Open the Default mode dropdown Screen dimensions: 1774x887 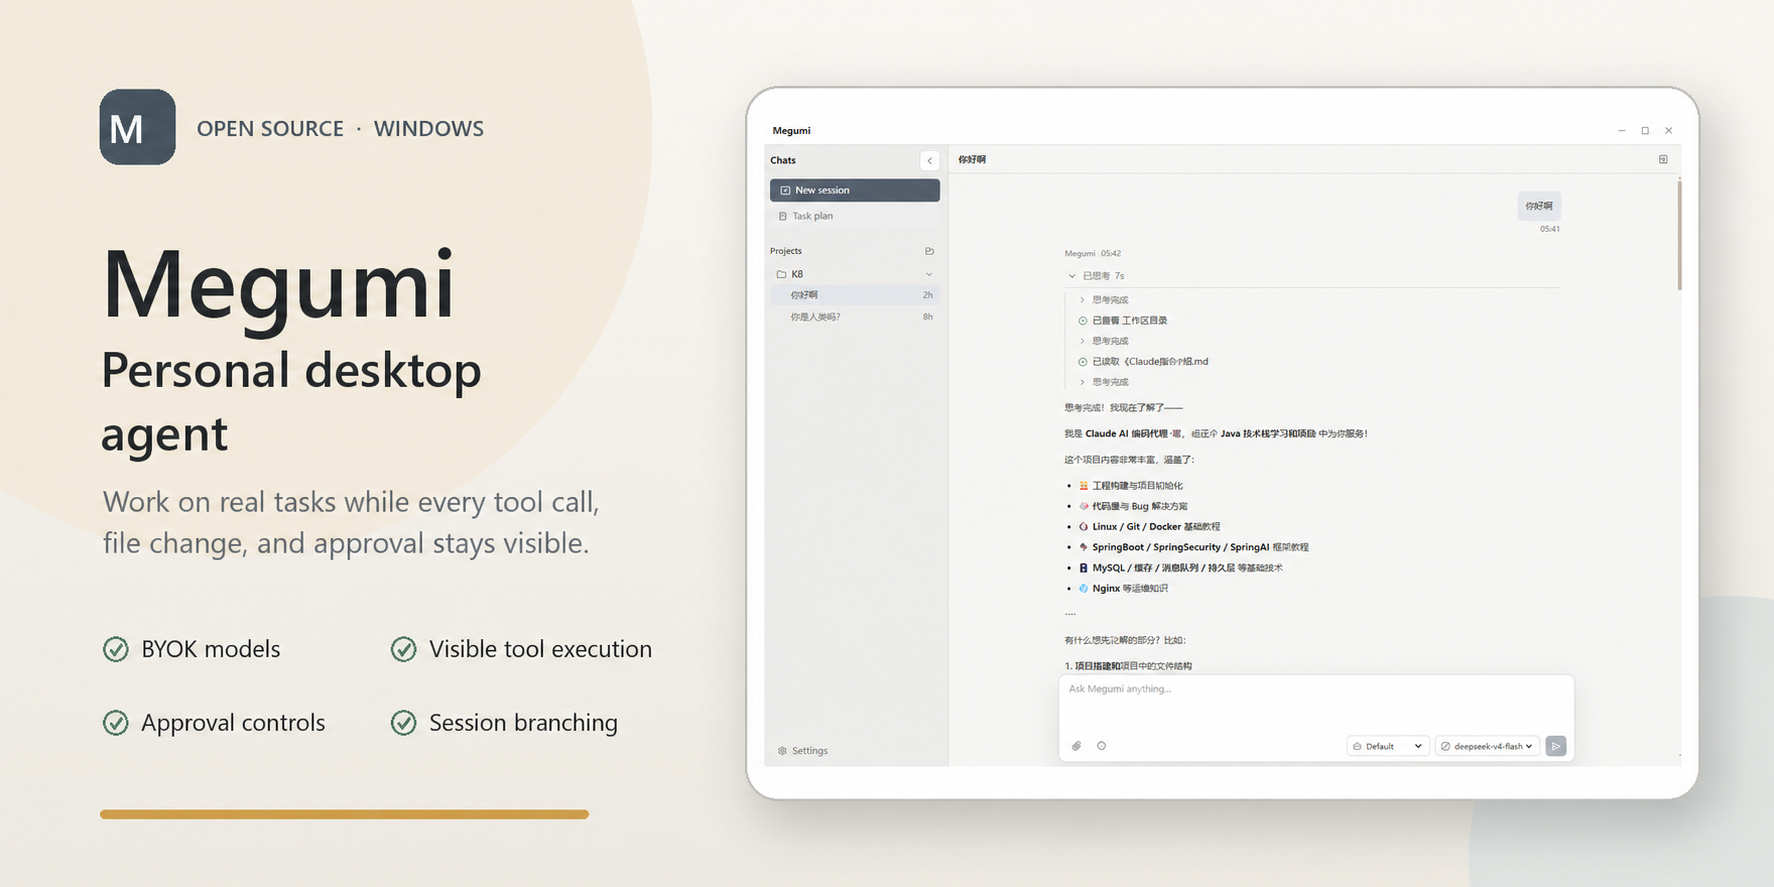point(1387,746)
